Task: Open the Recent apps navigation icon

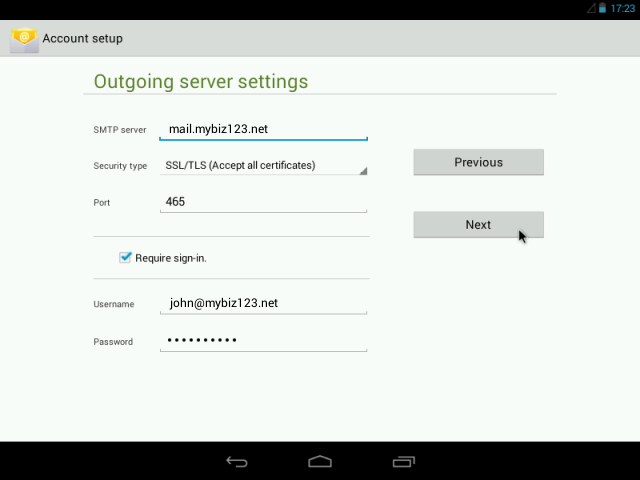Action: tap(404, 461)
